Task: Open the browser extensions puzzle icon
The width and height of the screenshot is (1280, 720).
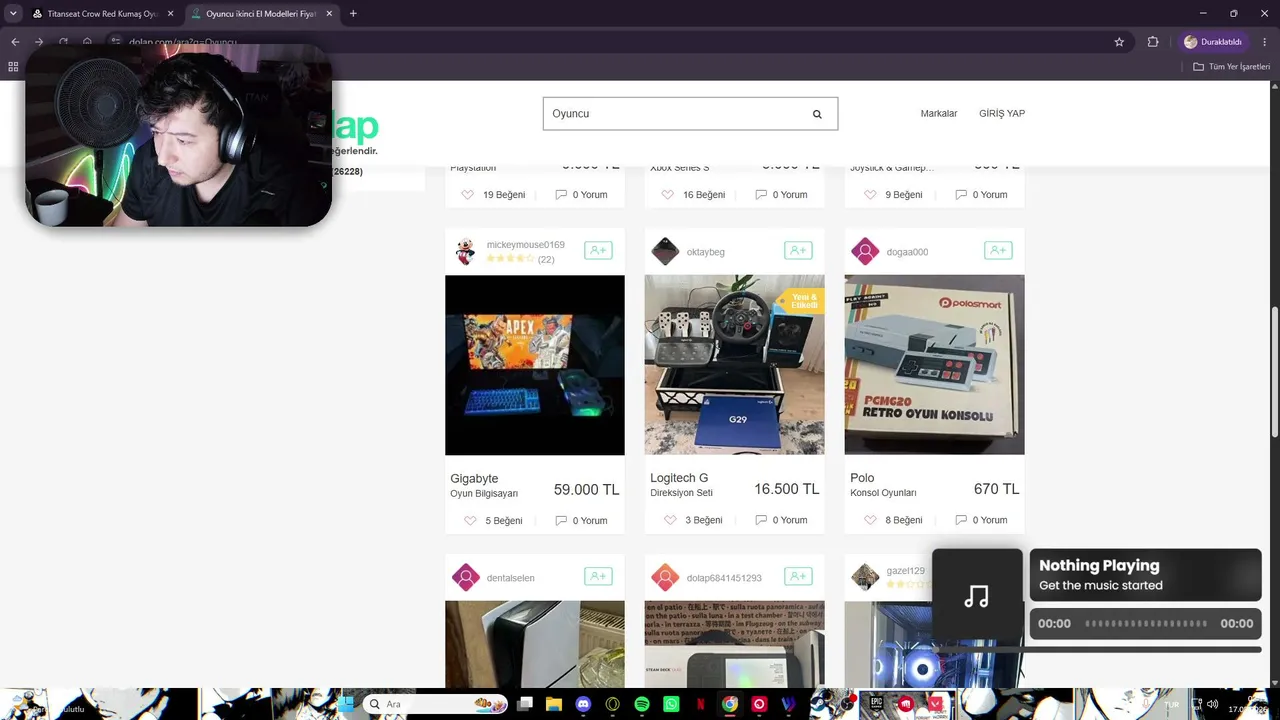Action: (1153, 42)
